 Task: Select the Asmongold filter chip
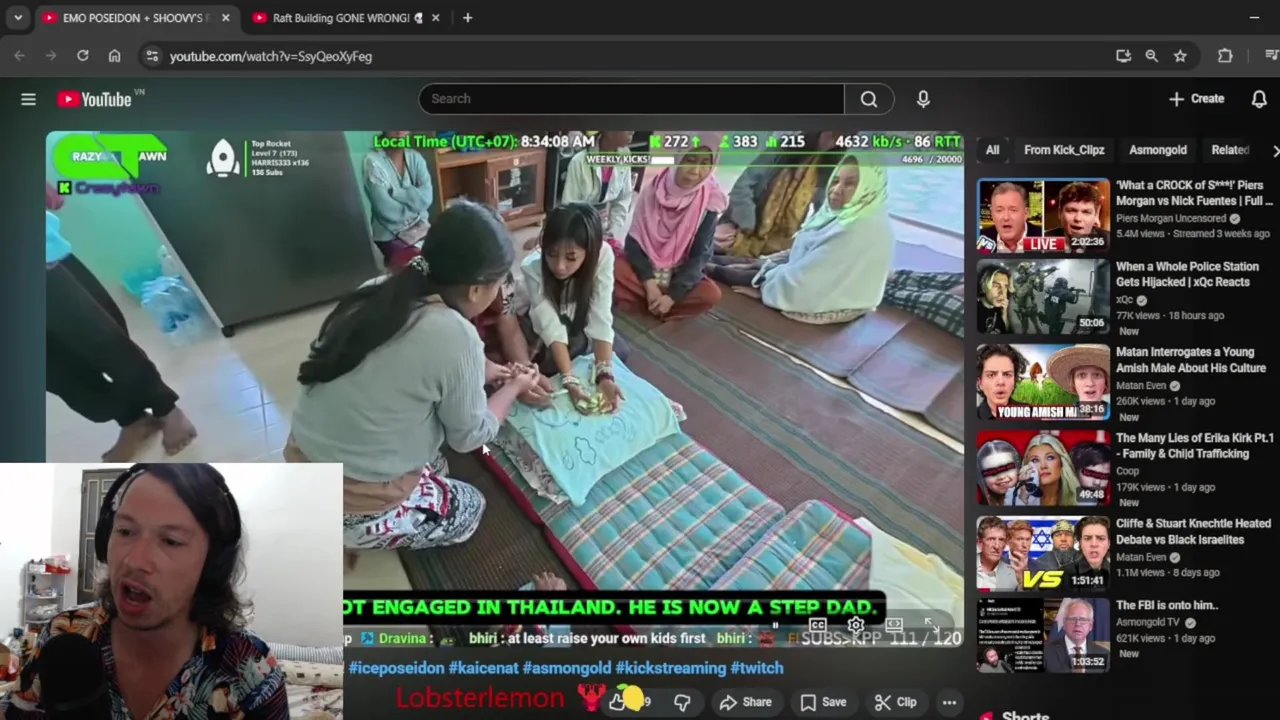coord(1158,150)
